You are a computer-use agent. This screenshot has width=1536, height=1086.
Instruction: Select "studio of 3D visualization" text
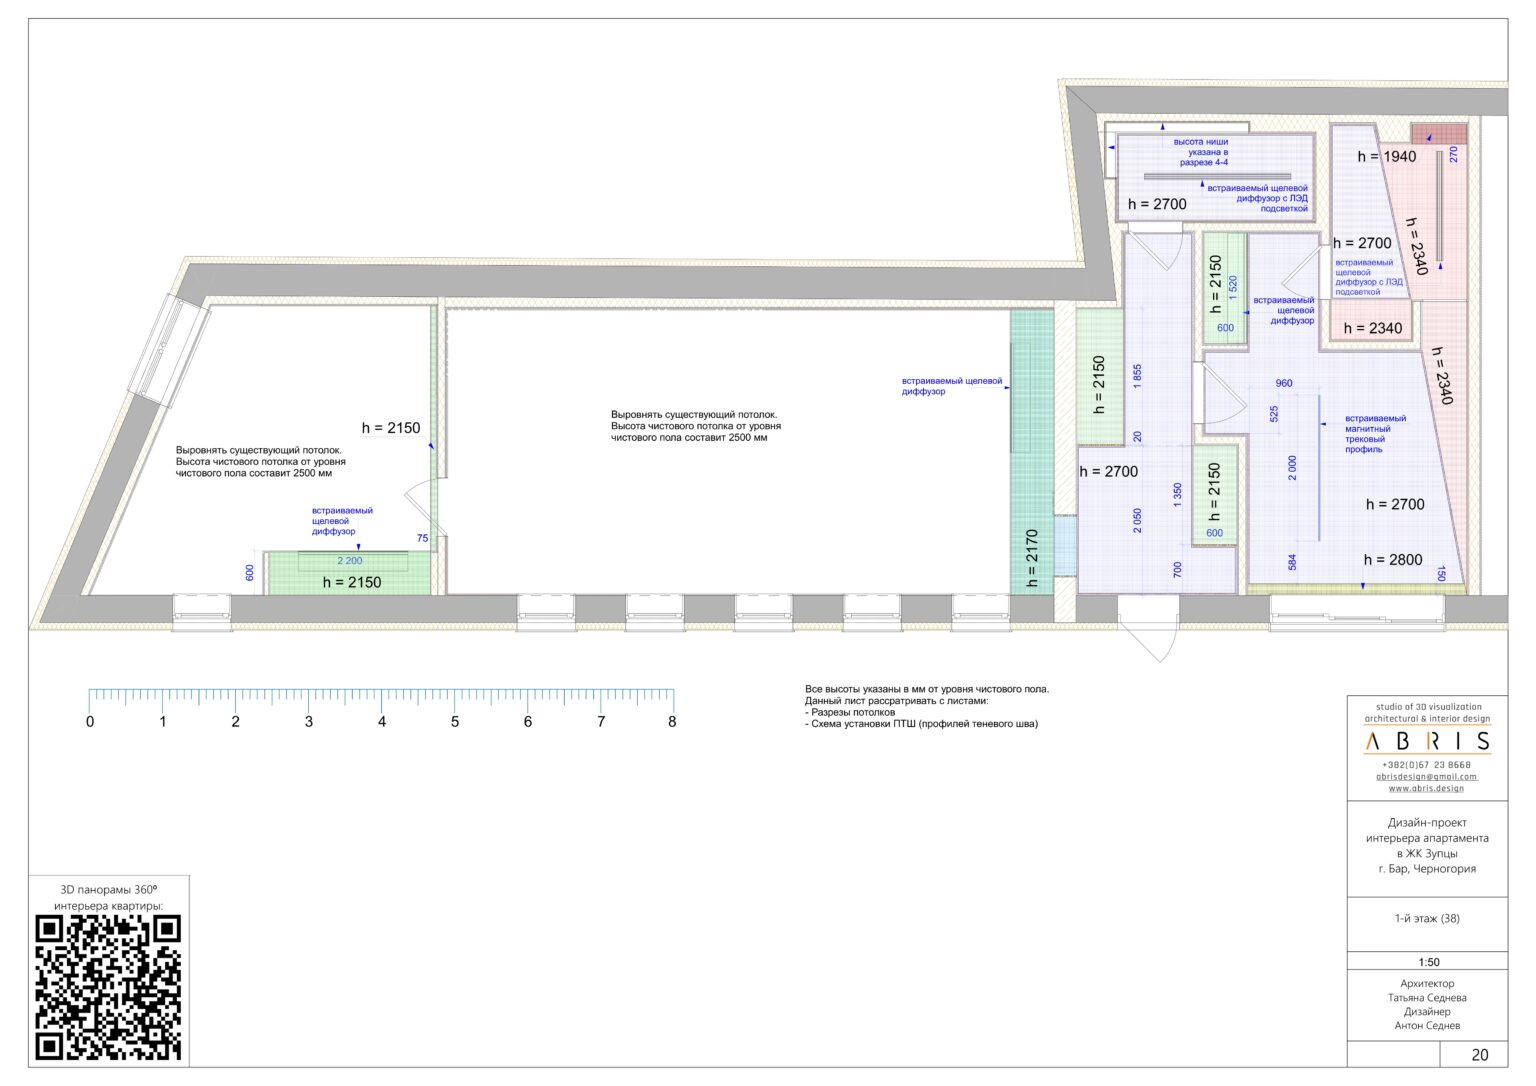1427,707
